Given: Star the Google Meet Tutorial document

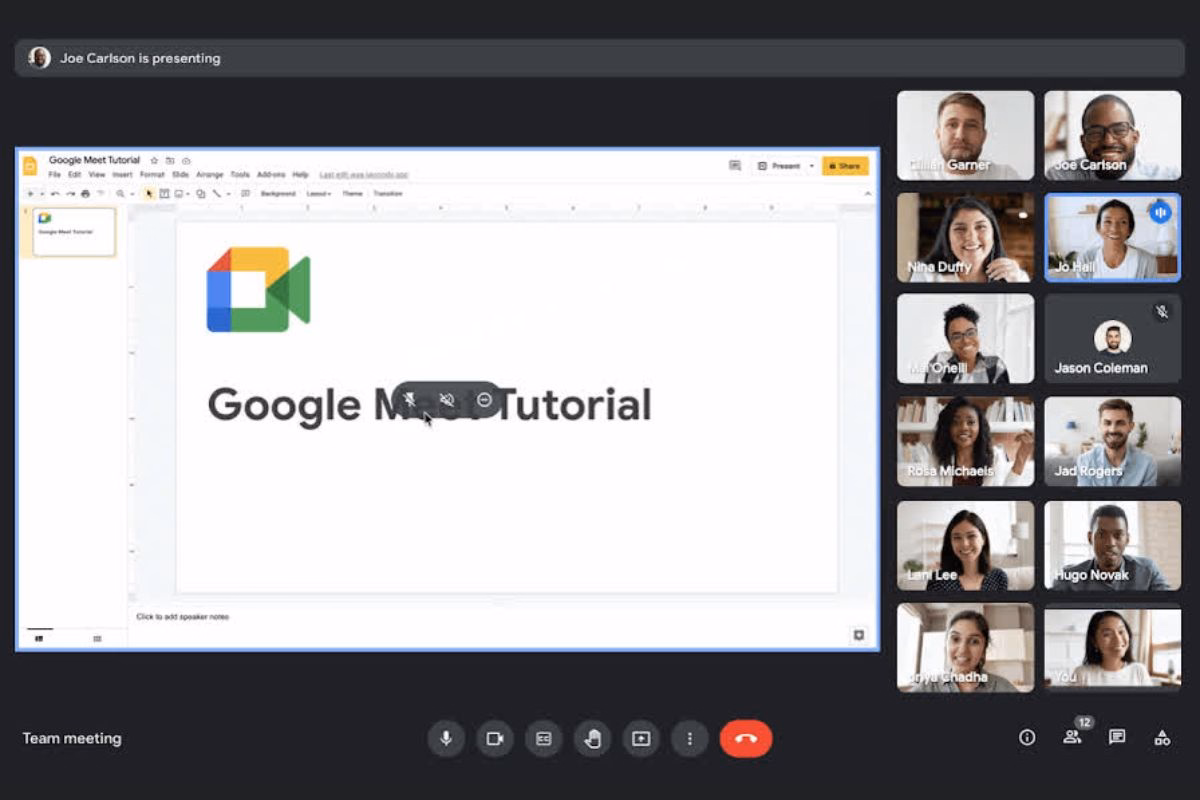Looking at the screenshot, I should (x=156, y=159).
